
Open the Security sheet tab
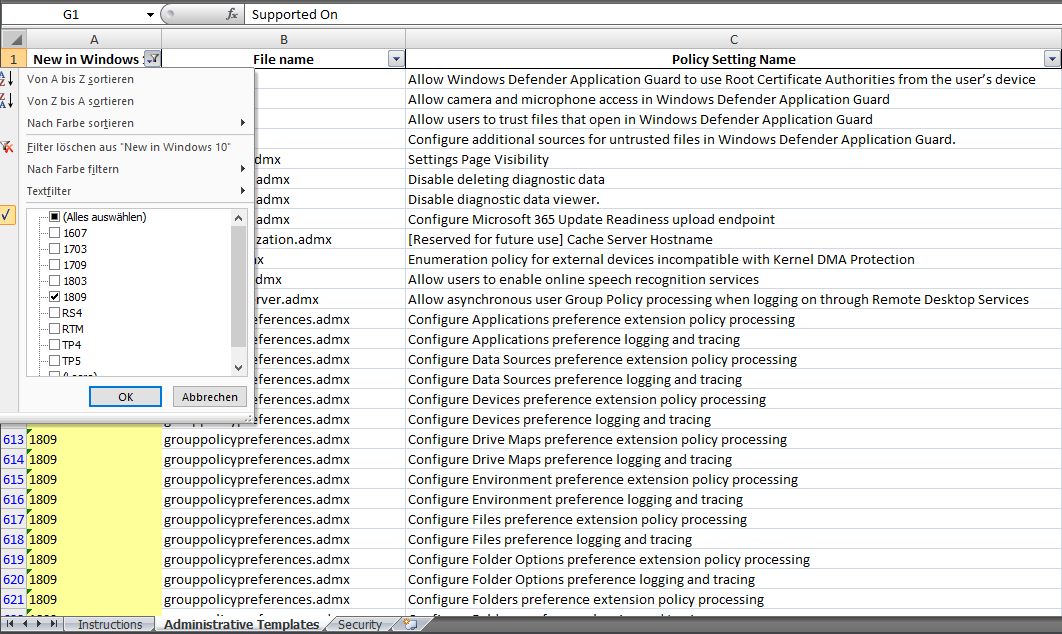tap(360, 624)
